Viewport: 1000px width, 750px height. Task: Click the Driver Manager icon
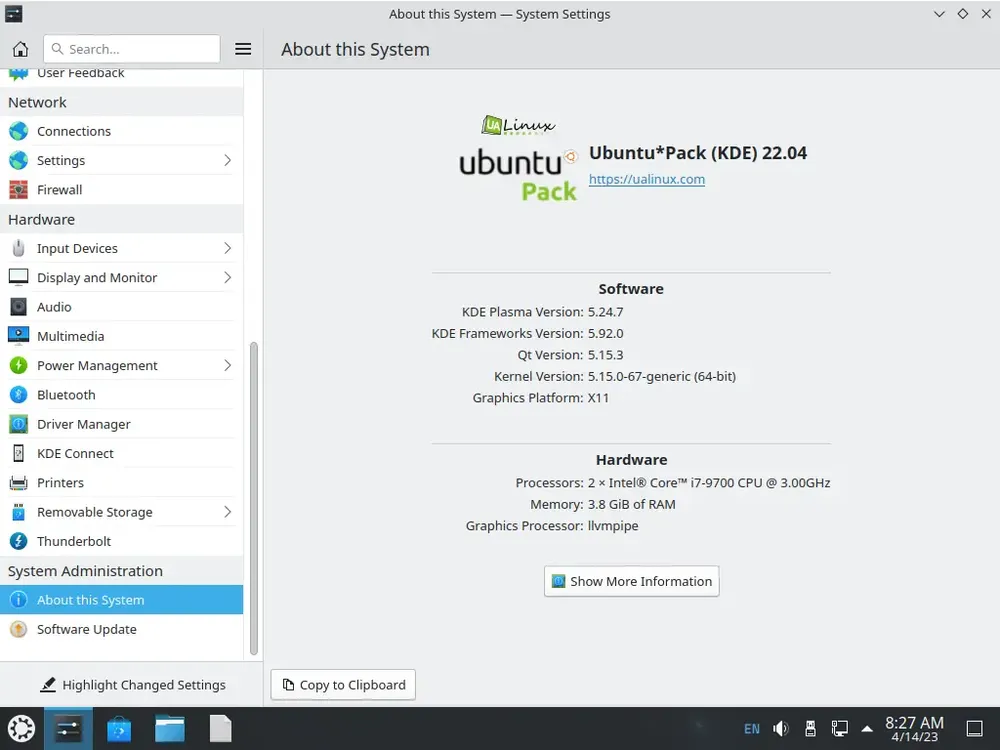(x=18, y=424)
